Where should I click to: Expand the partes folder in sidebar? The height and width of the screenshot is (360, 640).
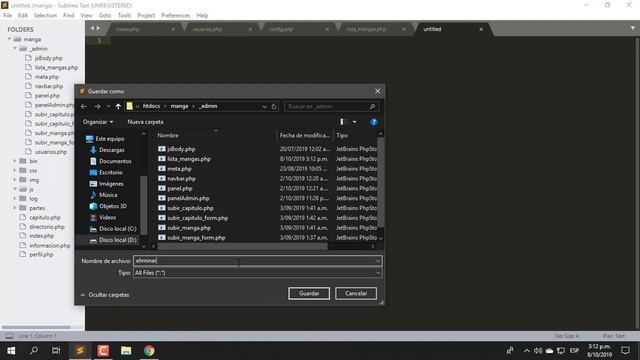15,208
